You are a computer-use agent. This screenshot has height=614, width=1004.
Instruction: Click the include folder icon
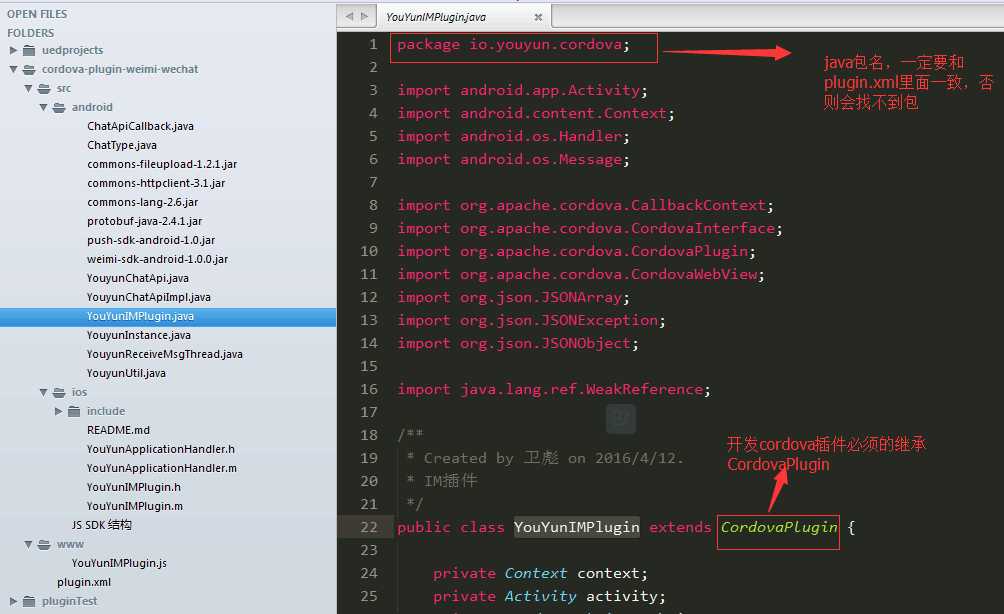click(74, 411)
